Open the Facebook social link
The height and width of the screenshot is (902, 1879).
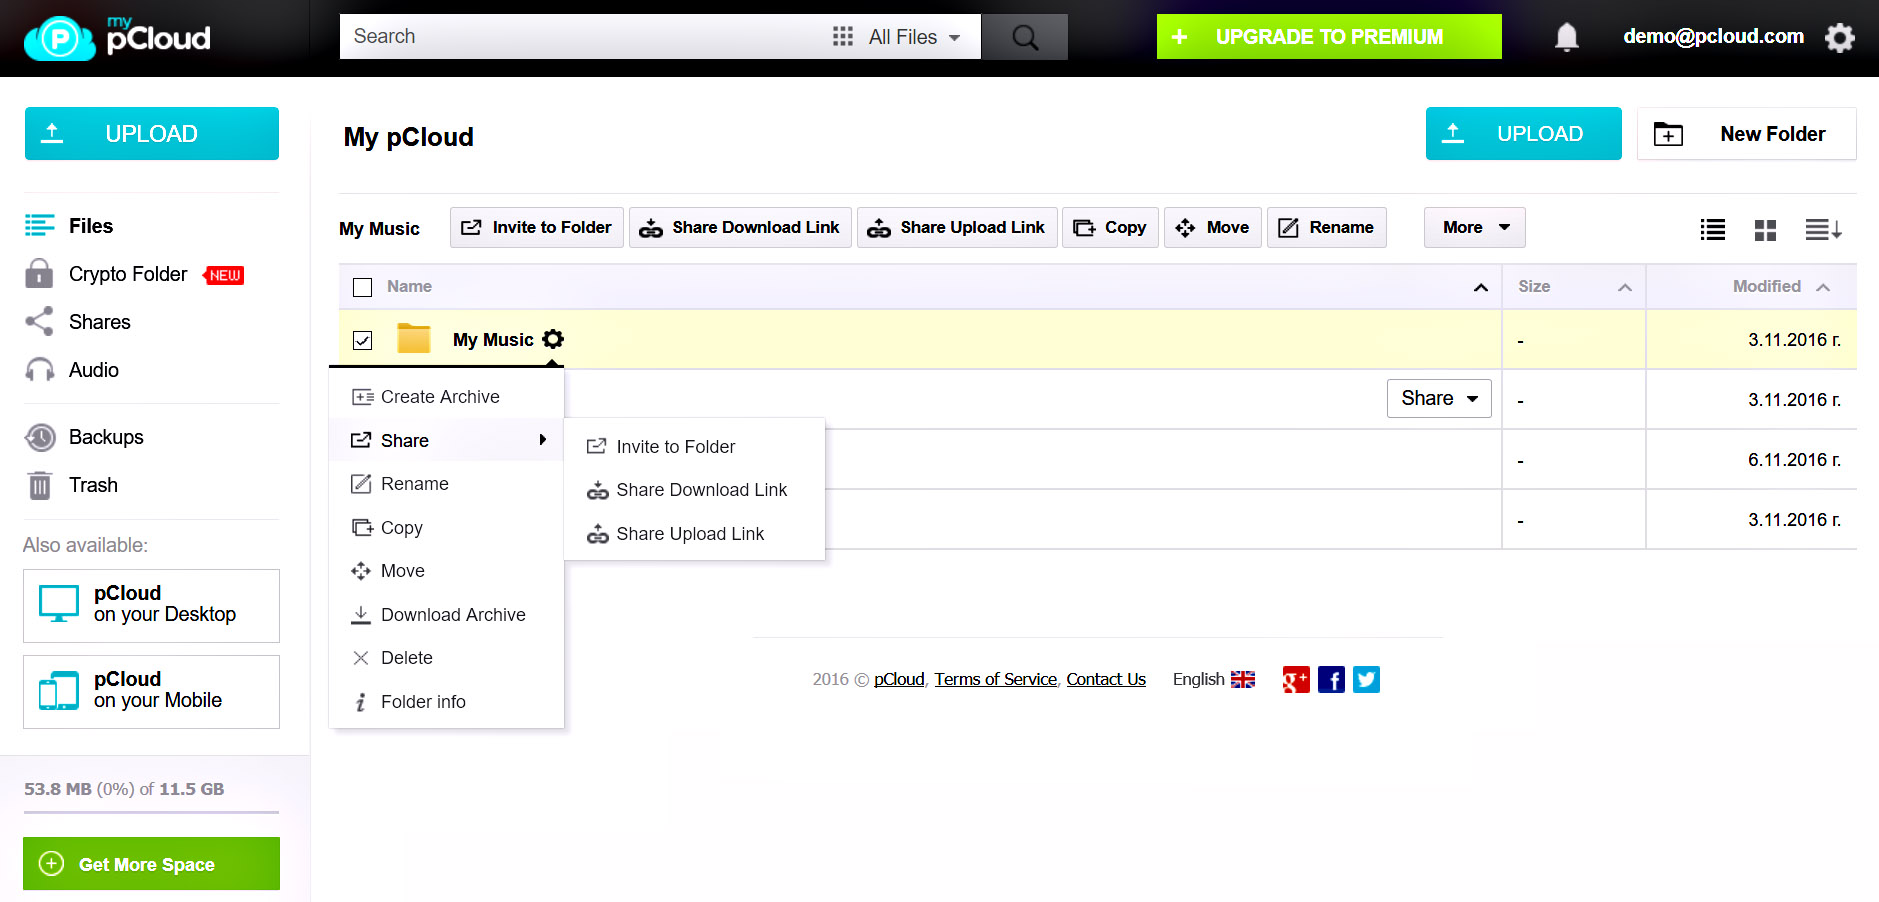[1331, 680]
